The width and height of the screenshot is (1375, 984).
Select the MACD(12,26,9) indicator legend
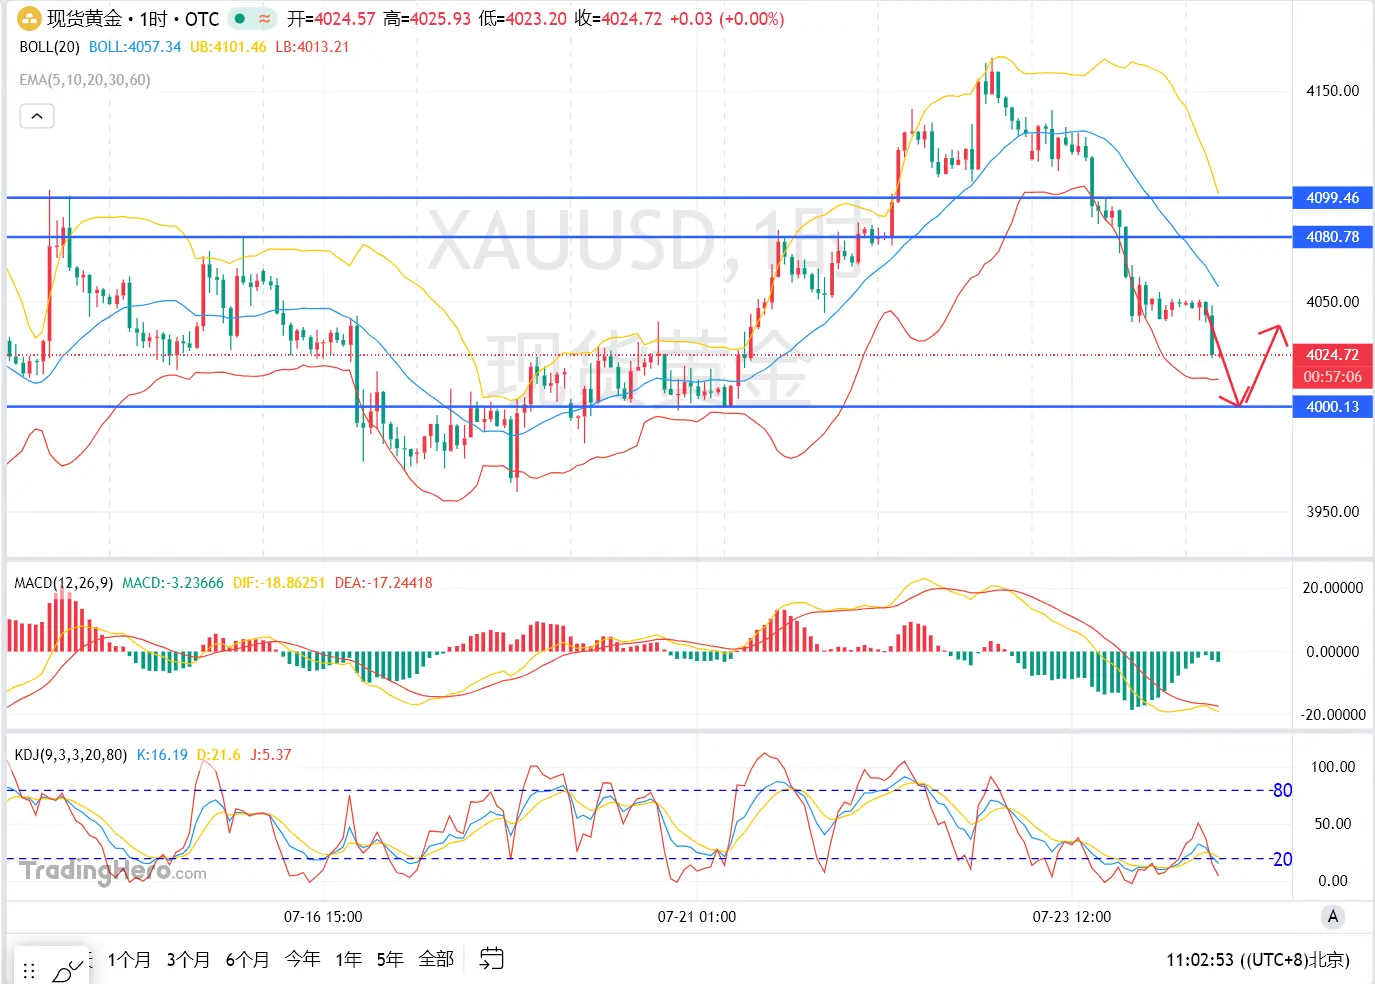[x=63, y=583]
